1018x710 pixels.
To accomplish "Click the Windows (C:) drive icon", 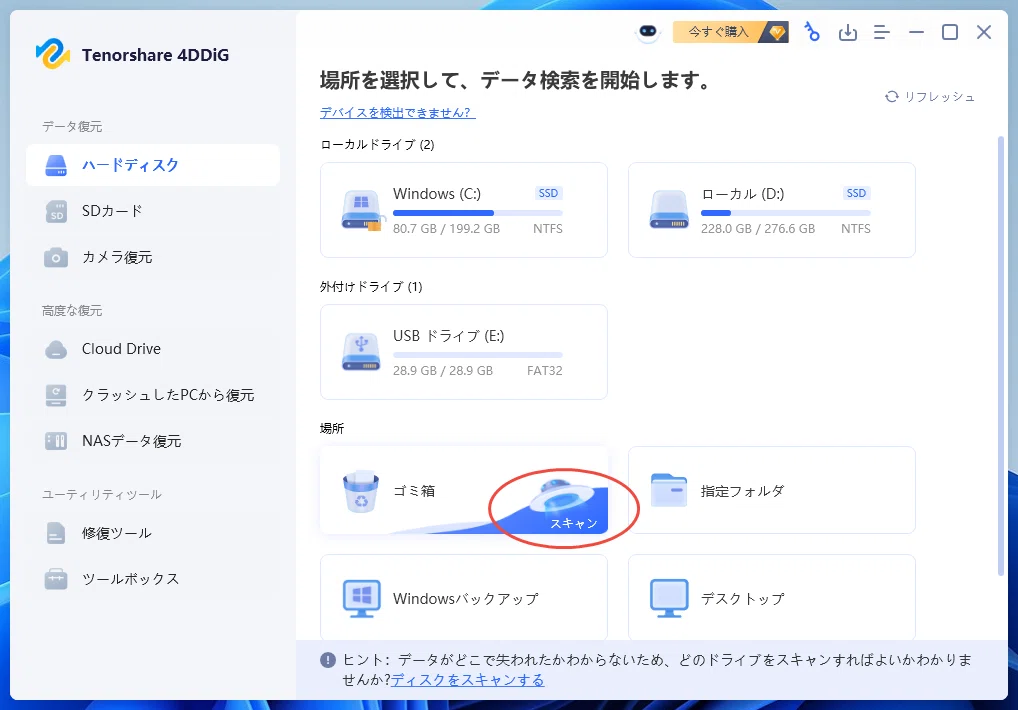I will pos(362,210).
